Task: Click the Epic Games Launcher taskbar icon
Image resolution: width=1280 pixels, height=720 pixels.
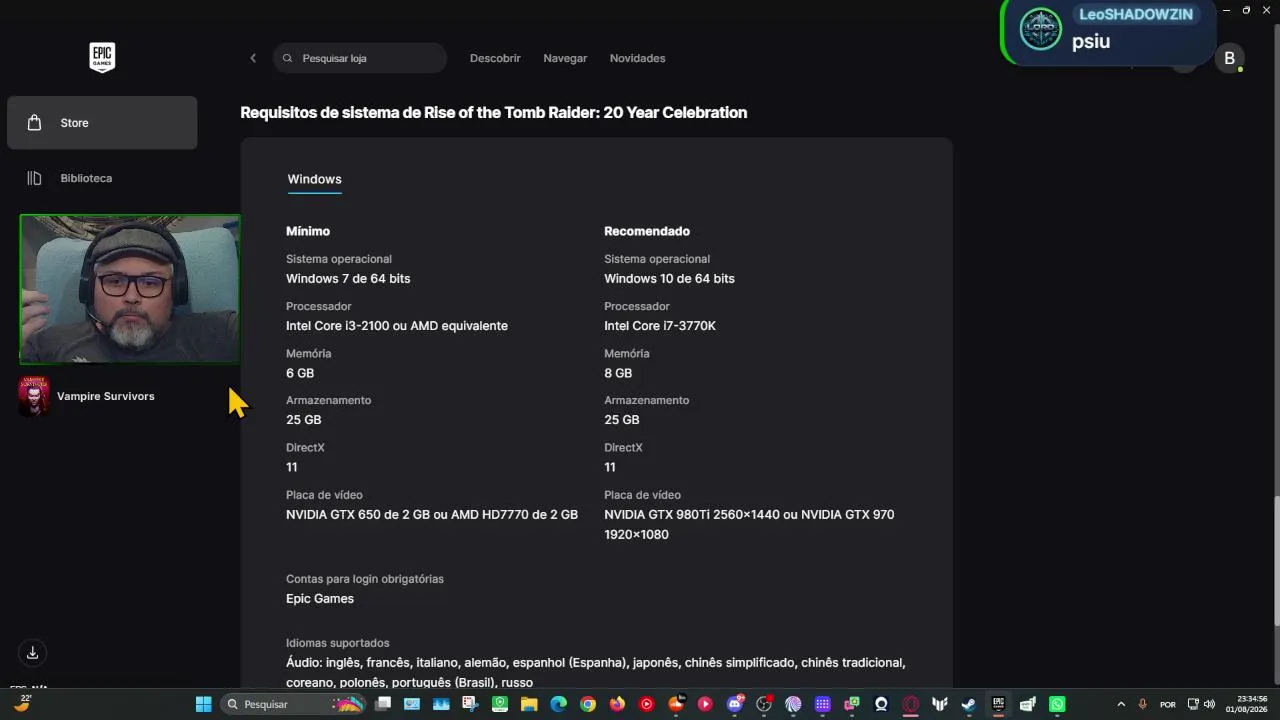Action: pos(998,704)
